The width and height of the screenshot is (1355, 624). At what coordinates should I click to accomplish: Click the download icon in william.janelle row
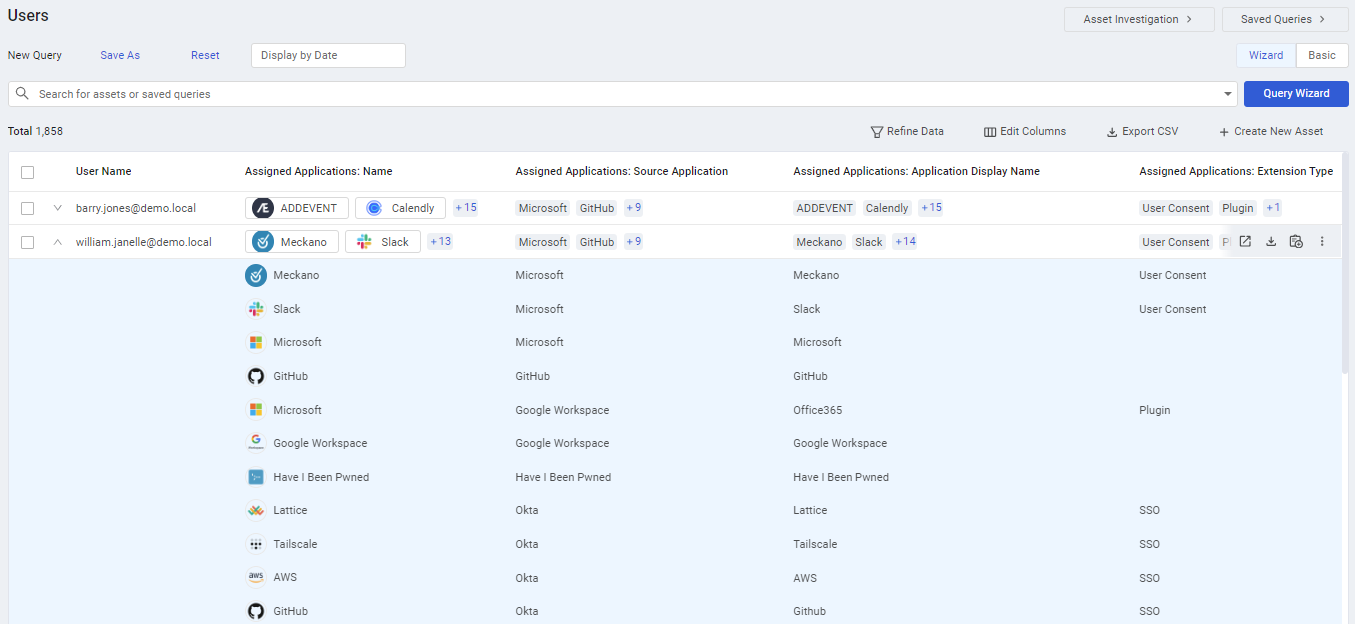tap(1271, 241)
